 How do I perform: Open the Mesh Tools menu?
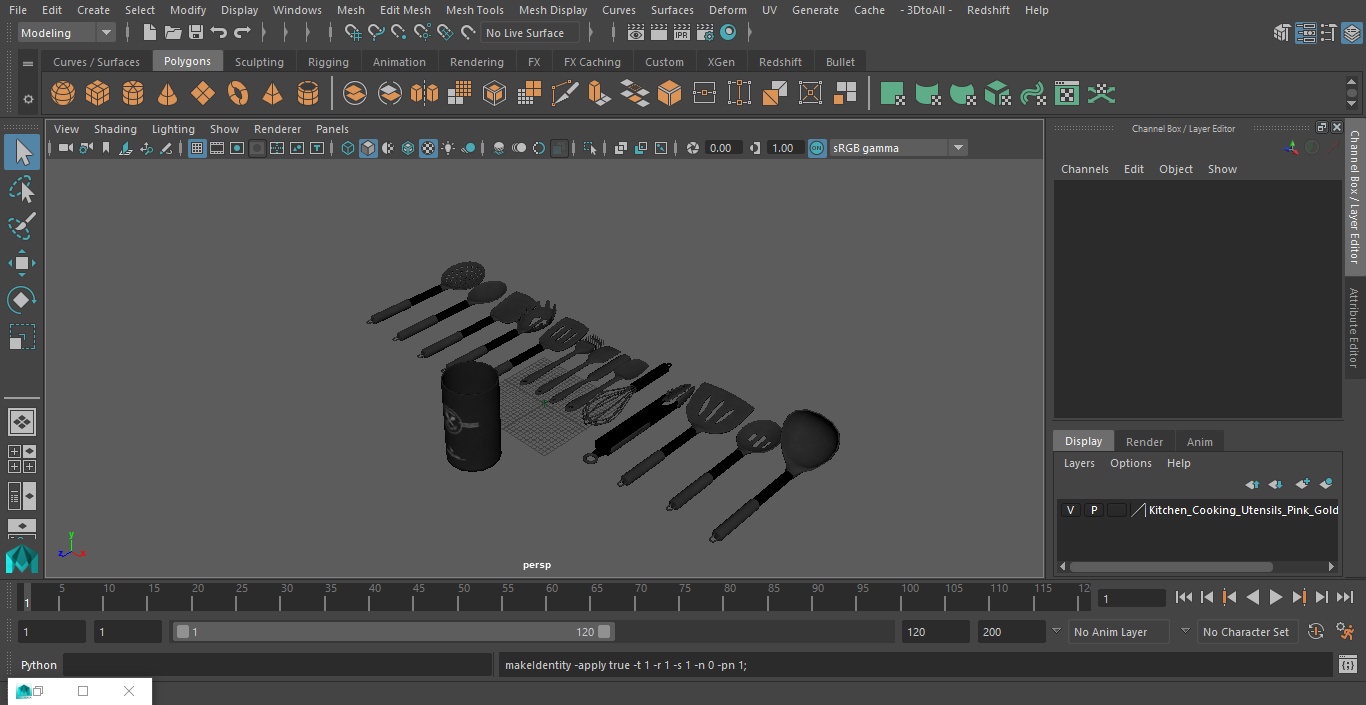coord(474,10)
